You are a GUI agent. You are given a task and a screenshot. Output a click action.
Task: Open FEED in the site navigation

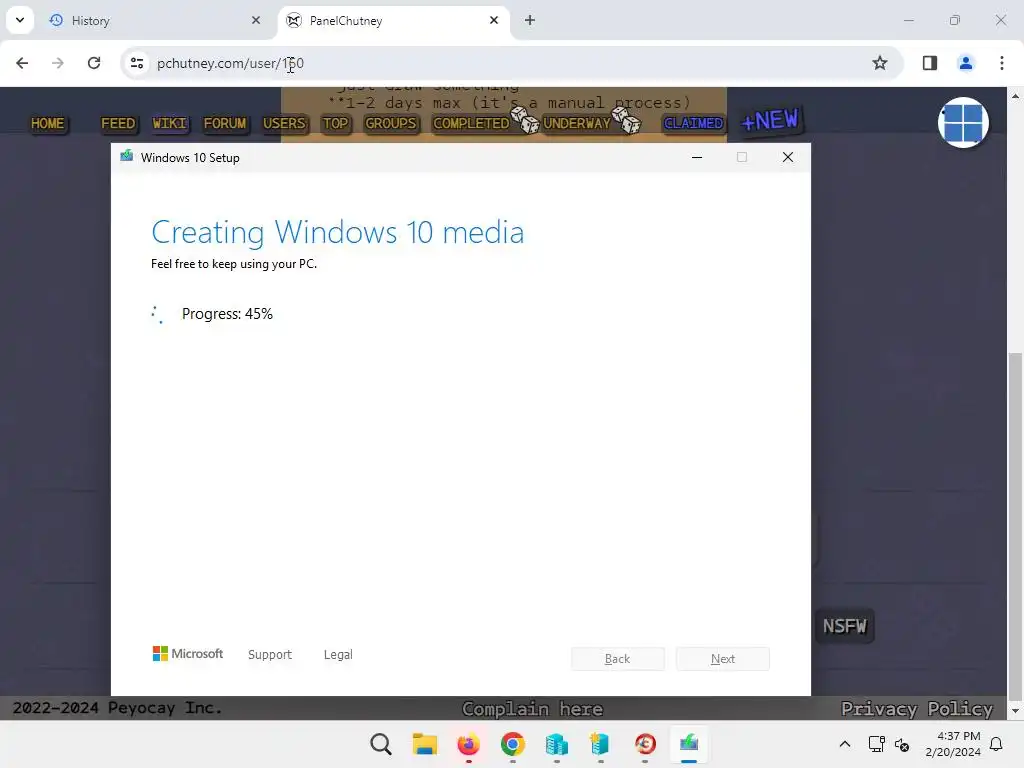[x=118, y=123]
